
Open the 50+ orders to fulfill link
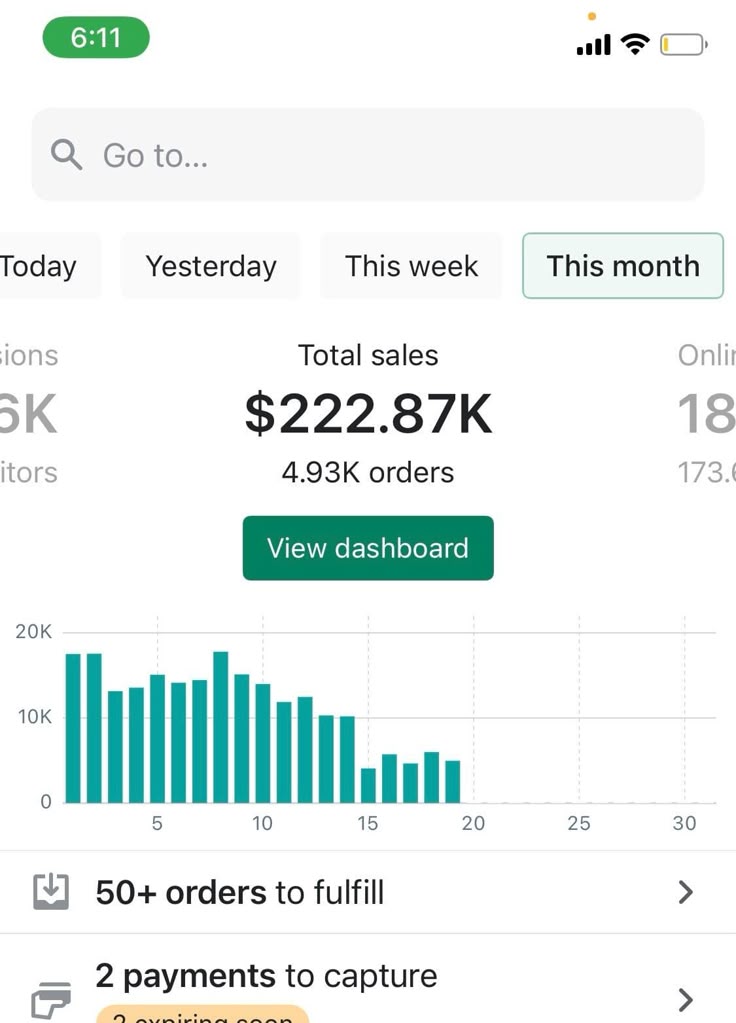[240, 892]
